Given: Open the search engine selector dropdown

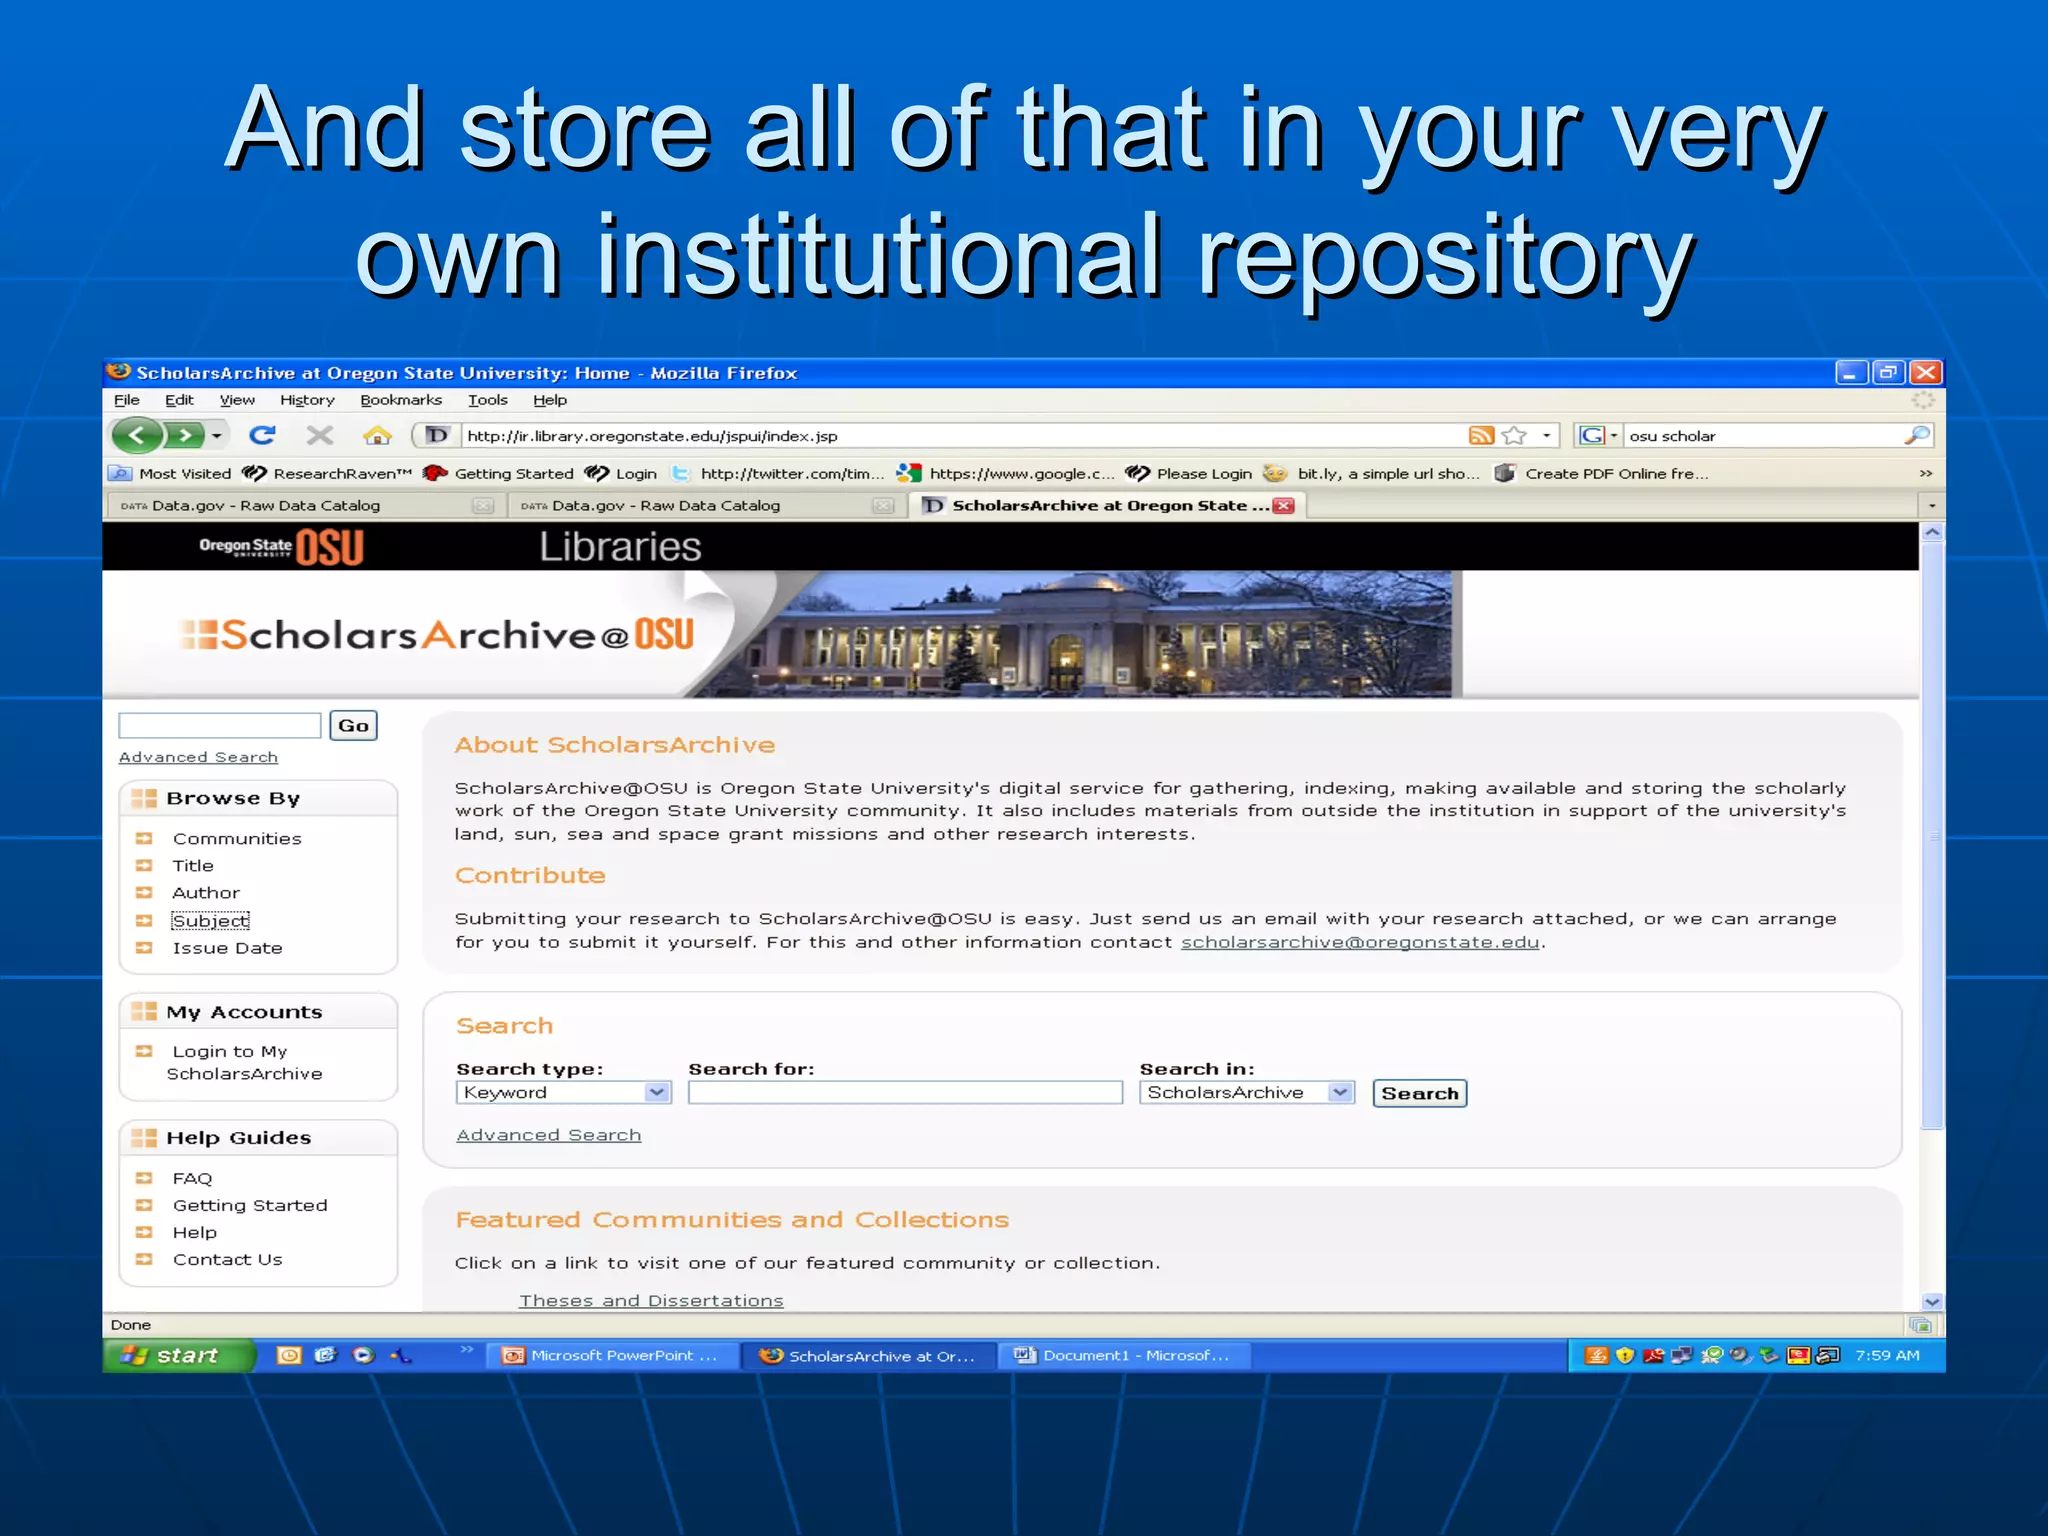Looking at the screenshot, I should [1598, 435].
